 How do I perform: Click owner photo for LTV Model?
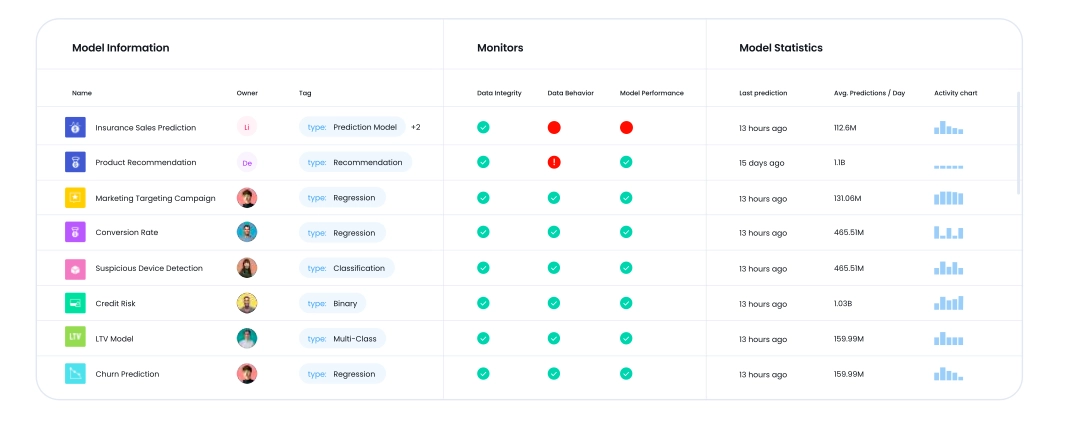coord(247,338)
